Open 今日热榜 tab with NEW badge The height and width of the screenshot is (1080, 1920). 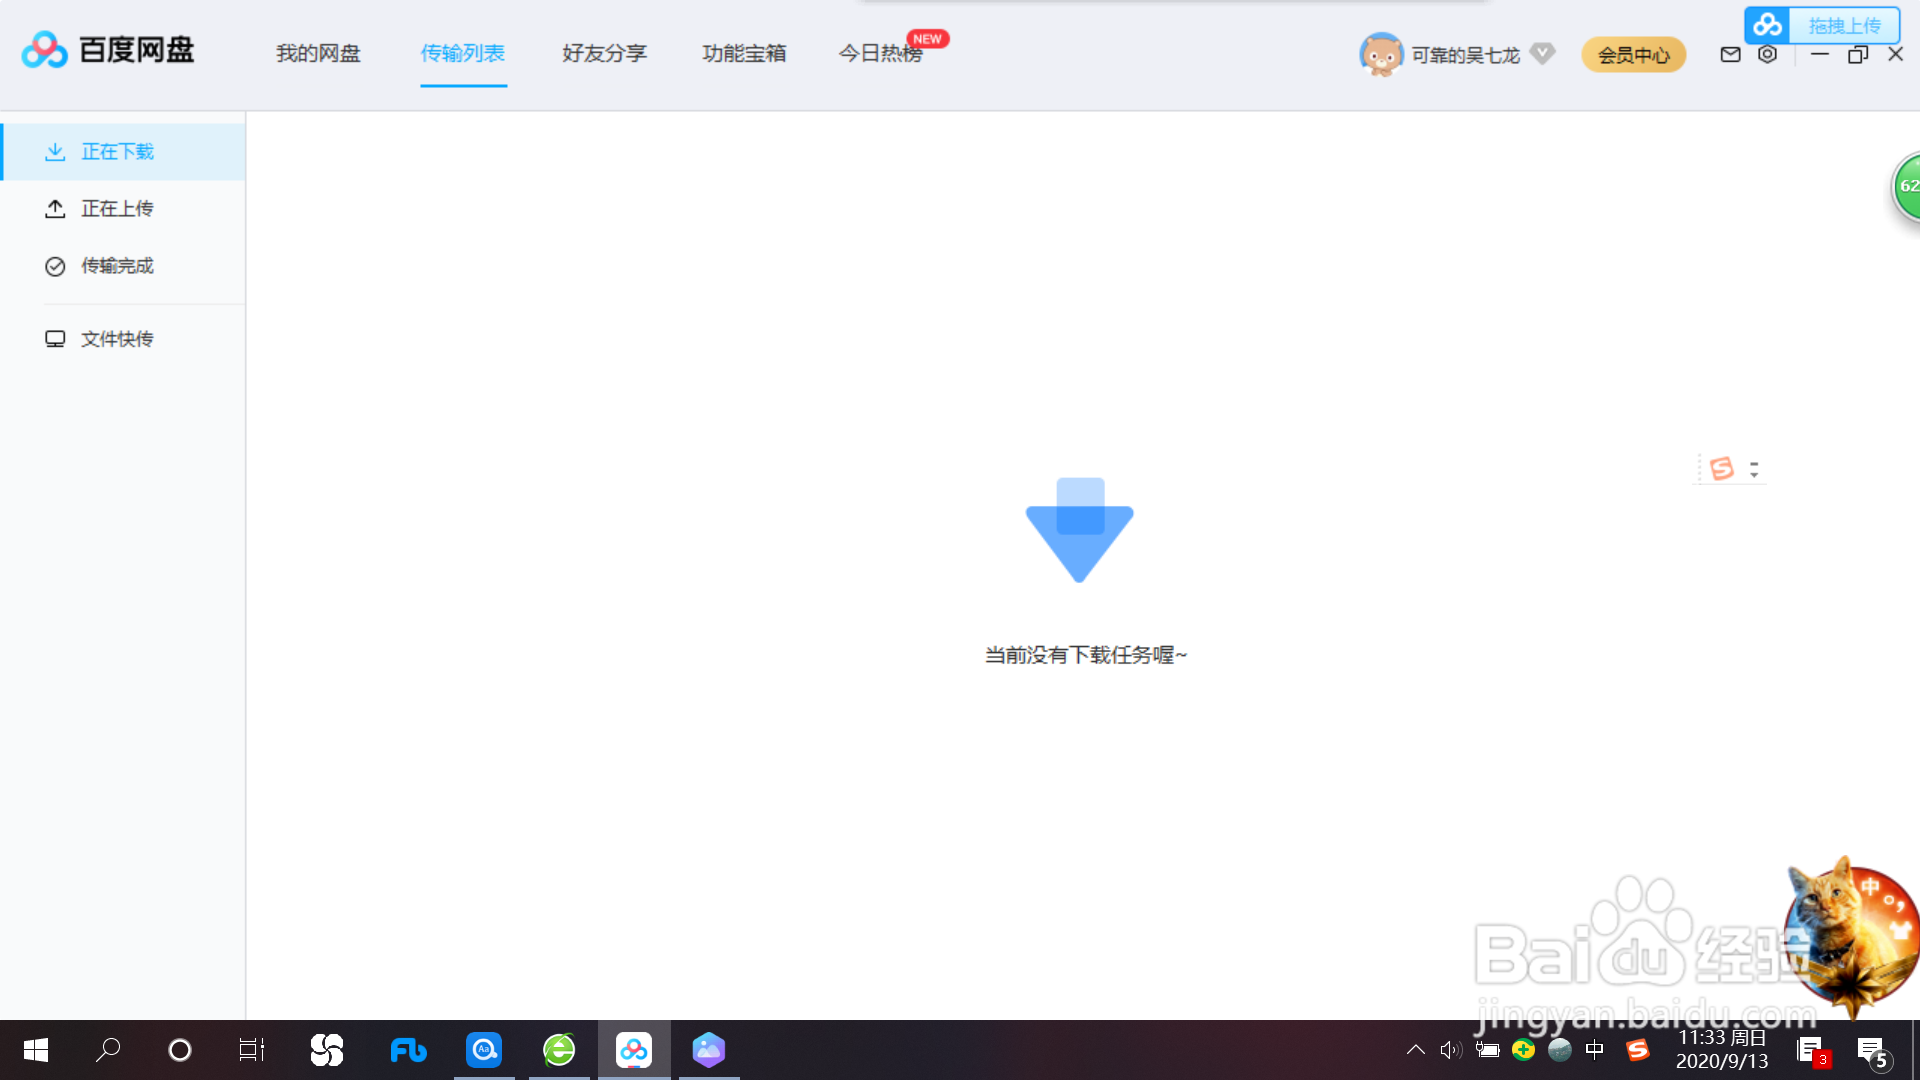[x=880, y=53]
